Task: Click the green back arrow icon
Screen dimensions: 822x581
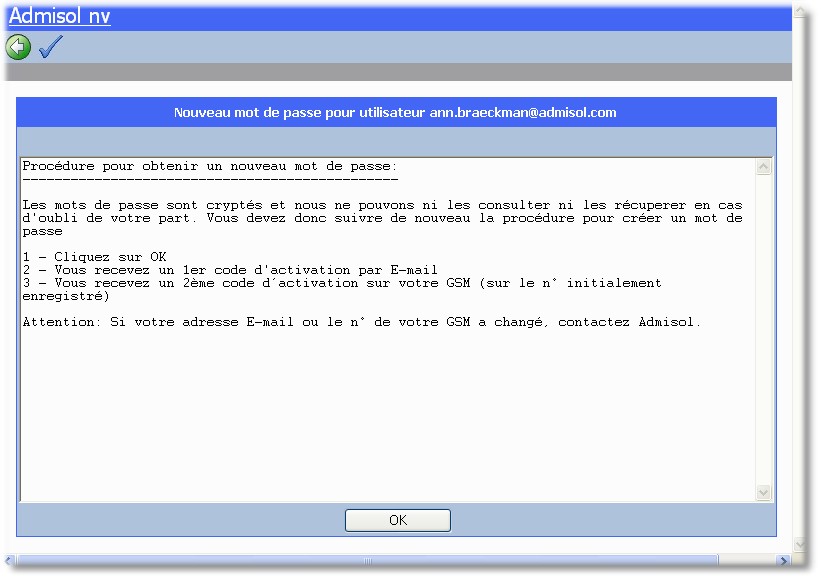Action: [x=18, y=47]
